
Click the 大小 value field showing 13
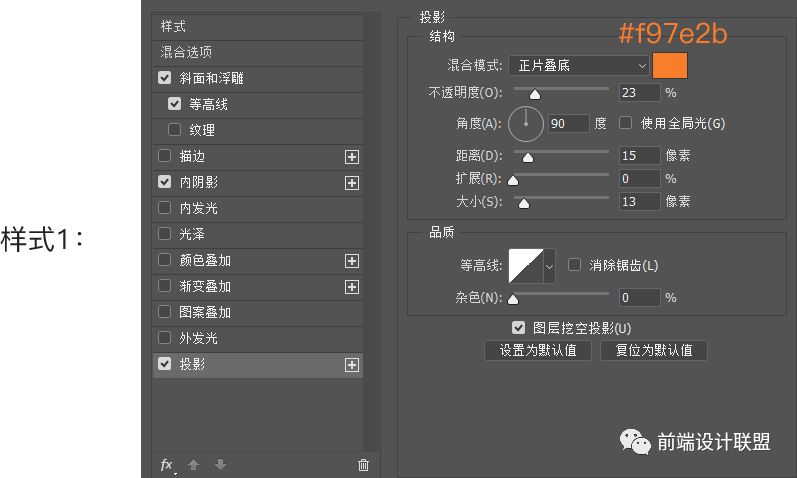(639, 201)
